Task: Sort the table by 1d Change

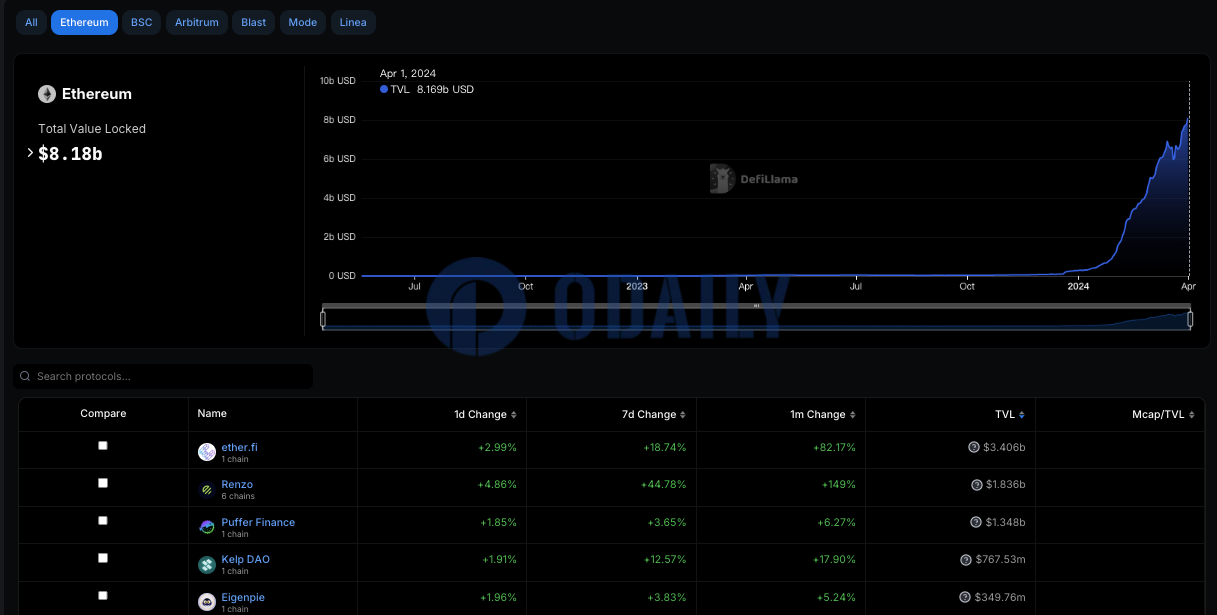Action: click(485, 414)
